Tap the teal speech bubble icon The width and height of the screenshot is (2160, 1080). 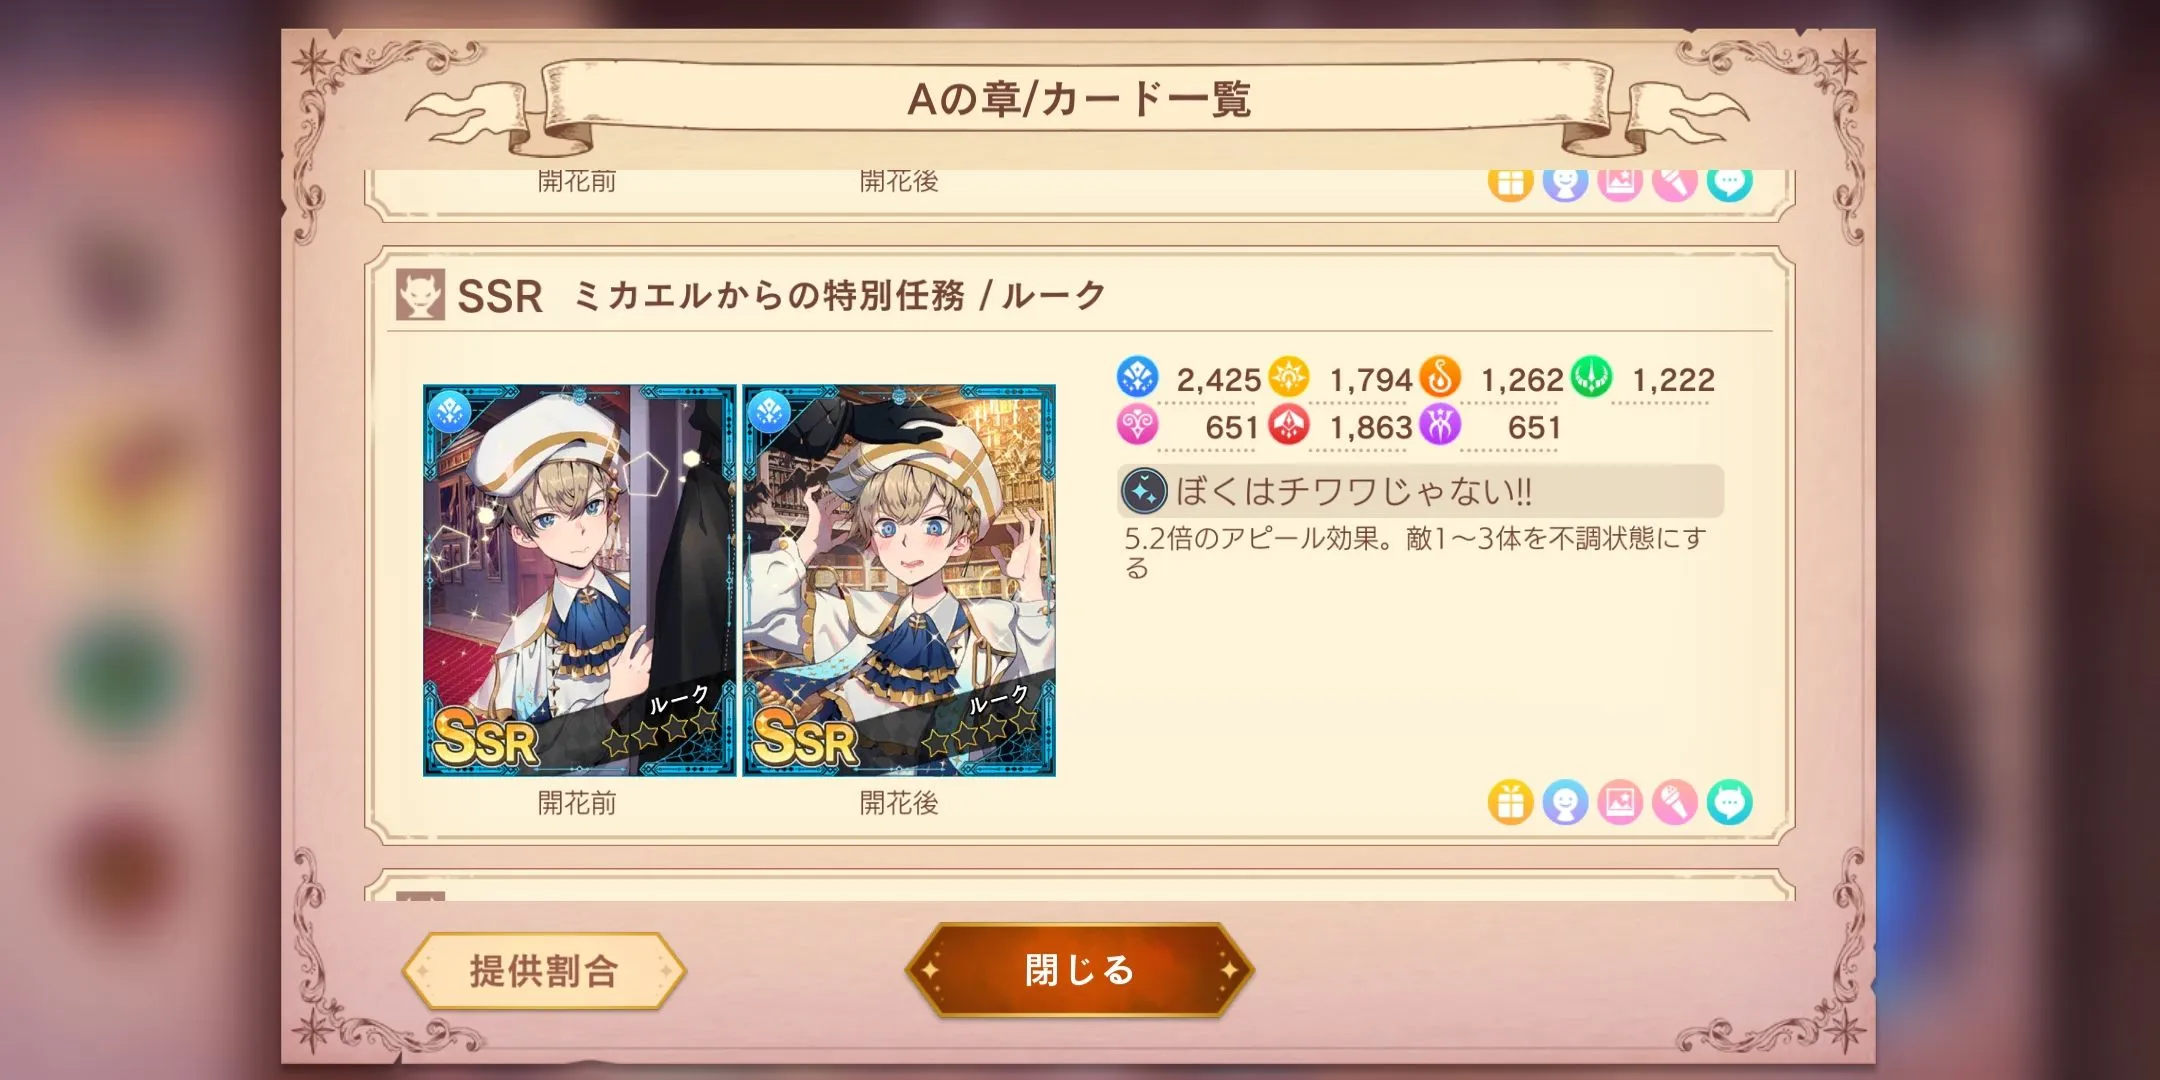point(1730,802)
